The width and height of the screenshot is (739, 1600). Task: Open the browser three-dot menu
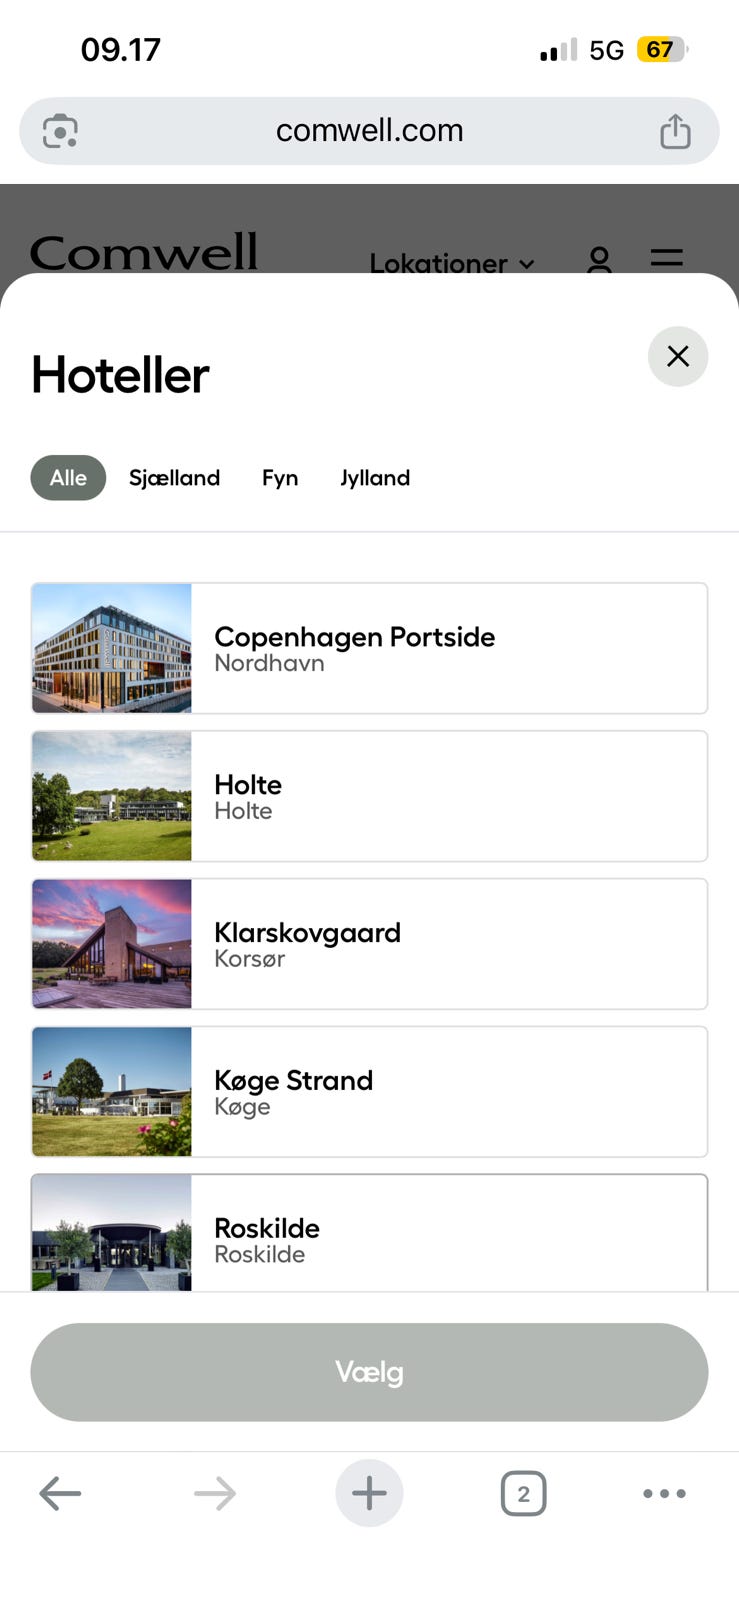[664, 1493]
